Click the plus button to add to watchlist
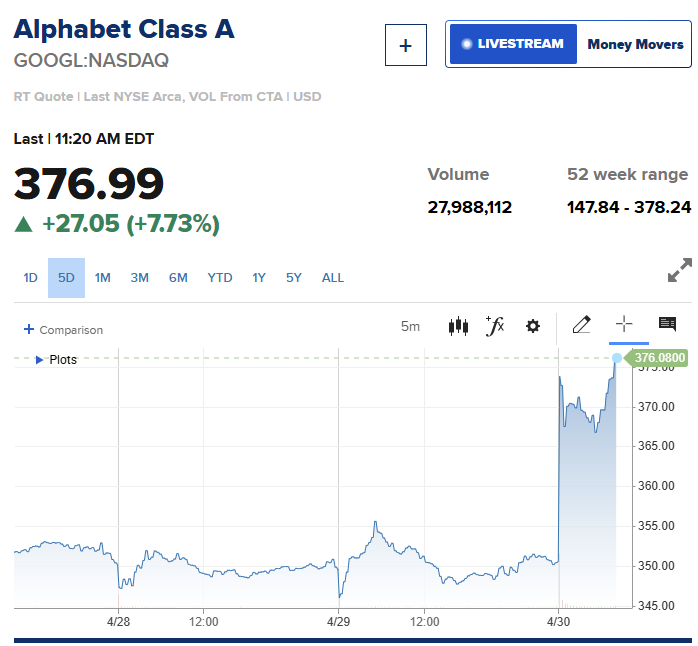 405,45
